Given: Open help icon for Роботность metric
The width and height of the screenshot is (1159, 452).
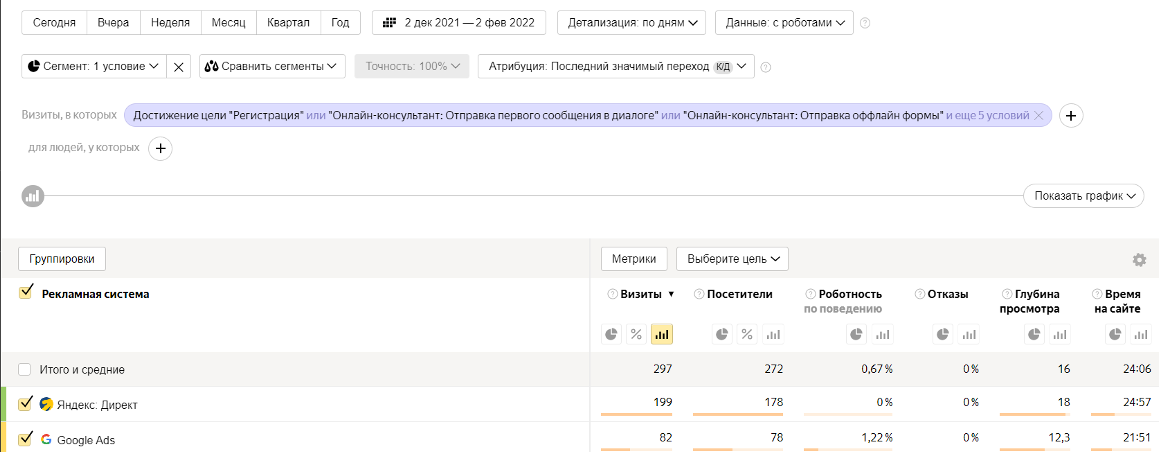Looking at the screenshot, I should 810,294.
